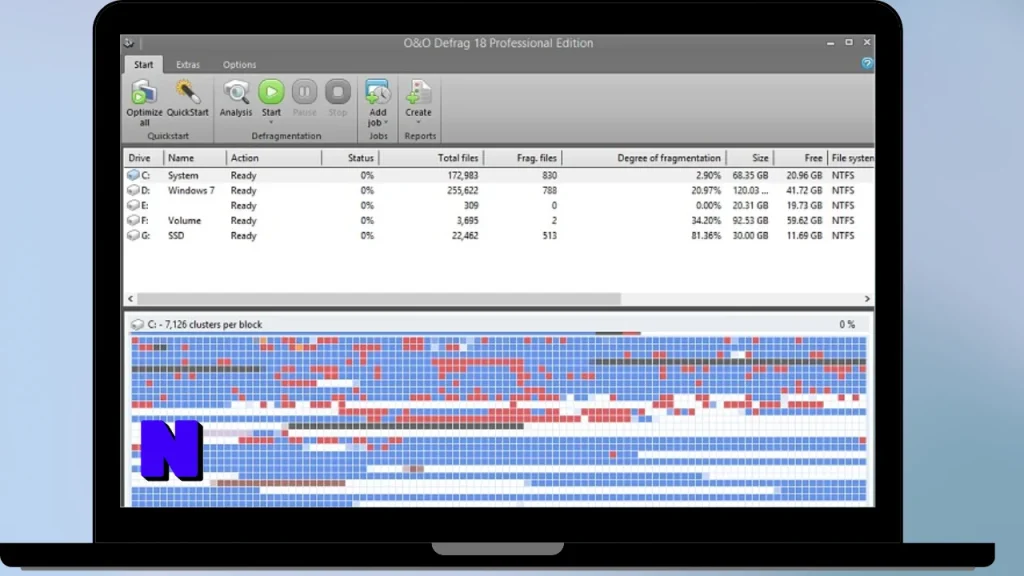
Task: Click the Stop defragmentation icon
Action: click(x=338, y=92)
